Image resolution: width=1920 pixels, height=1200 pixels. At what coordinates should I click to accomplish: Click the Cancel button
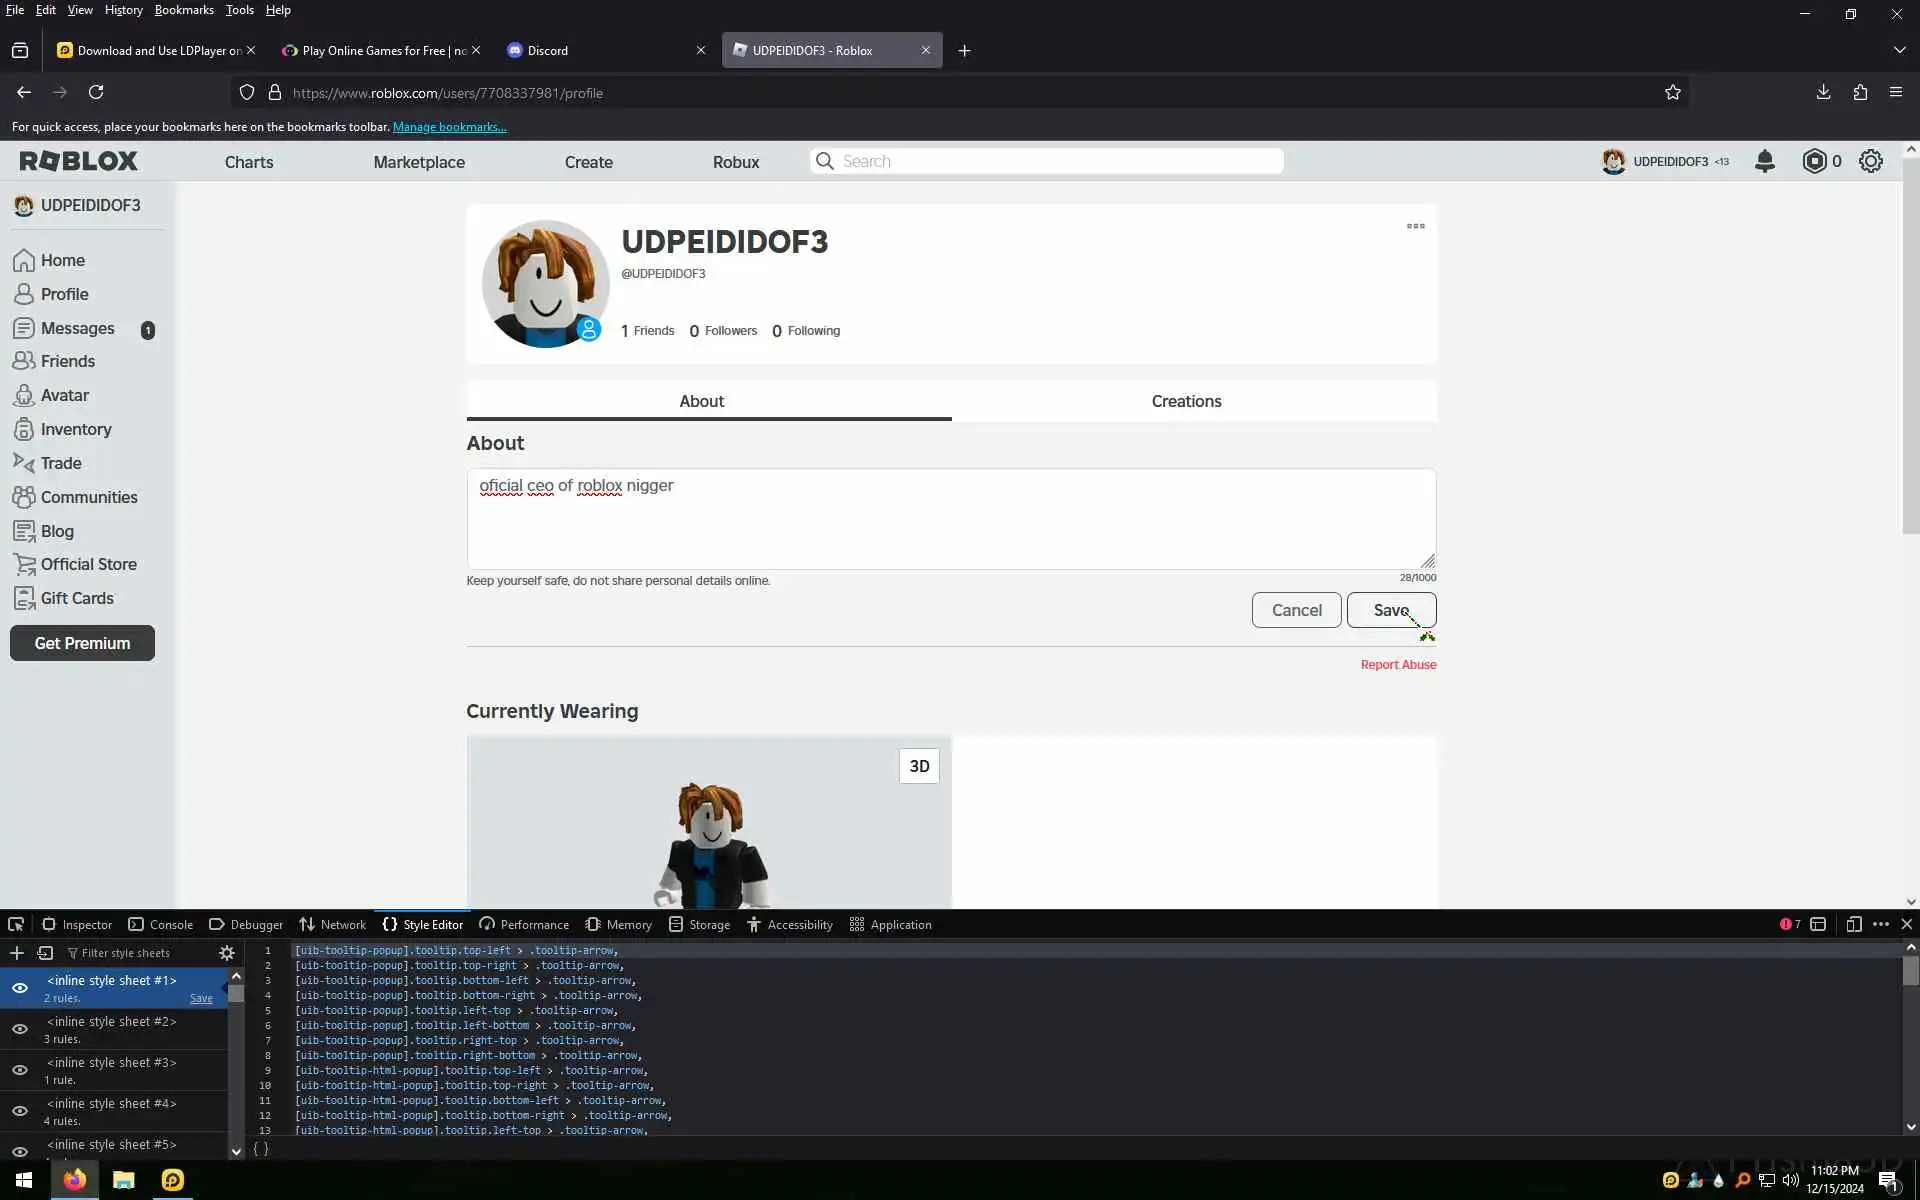1296,610
